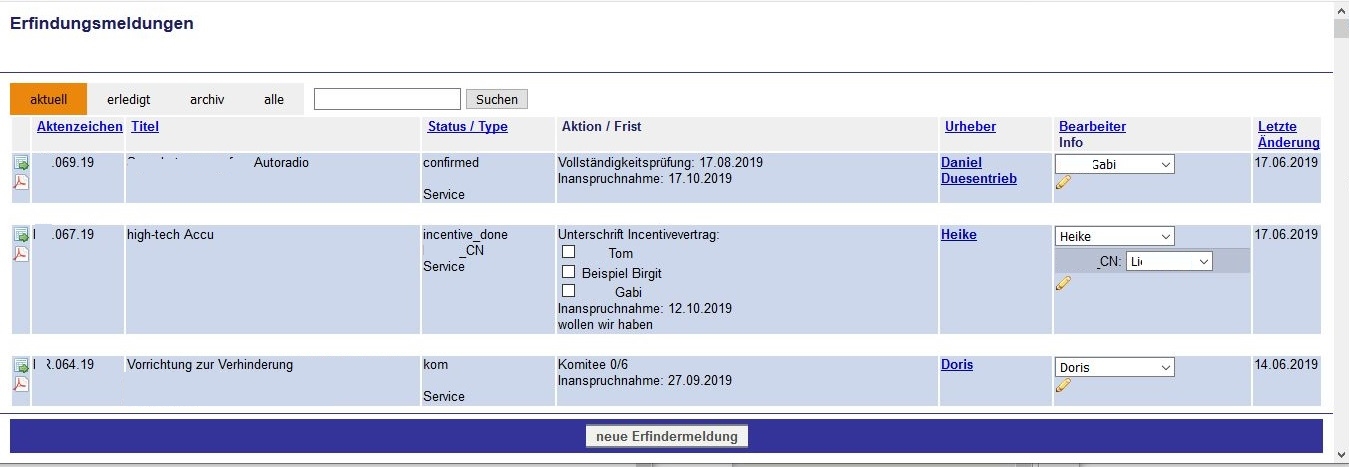Image resolution: width=1349 pixels, height=467 pixels.
Task: Expand the _CN dropdown in the Accu row
Action: coord(1168,261)
